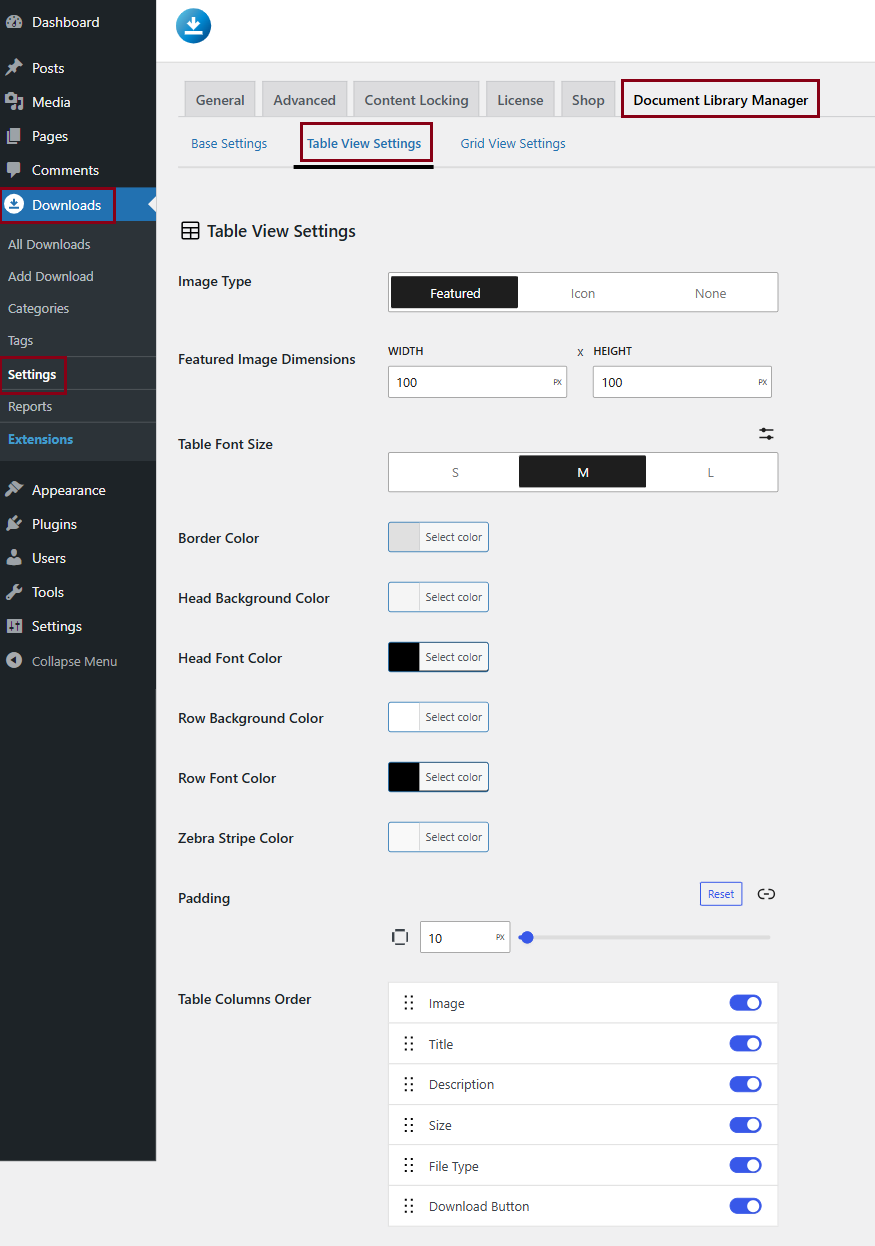Select None image type

click(711, 293)
